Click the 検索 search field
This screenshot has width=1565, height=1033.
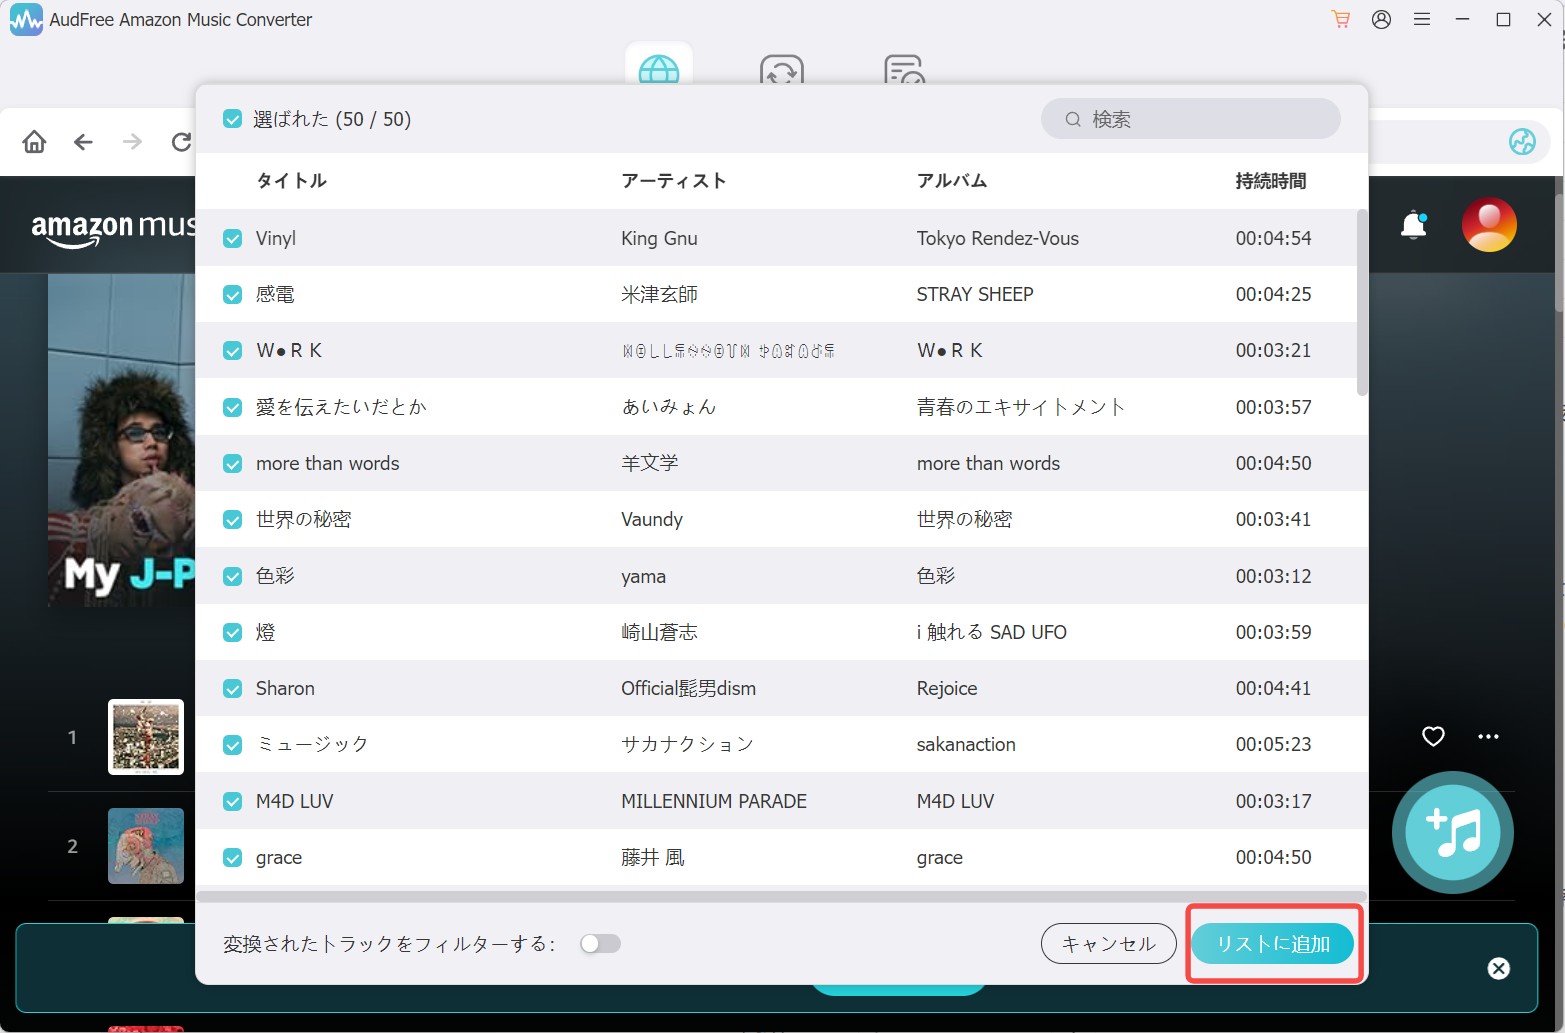click(1190, 119)
